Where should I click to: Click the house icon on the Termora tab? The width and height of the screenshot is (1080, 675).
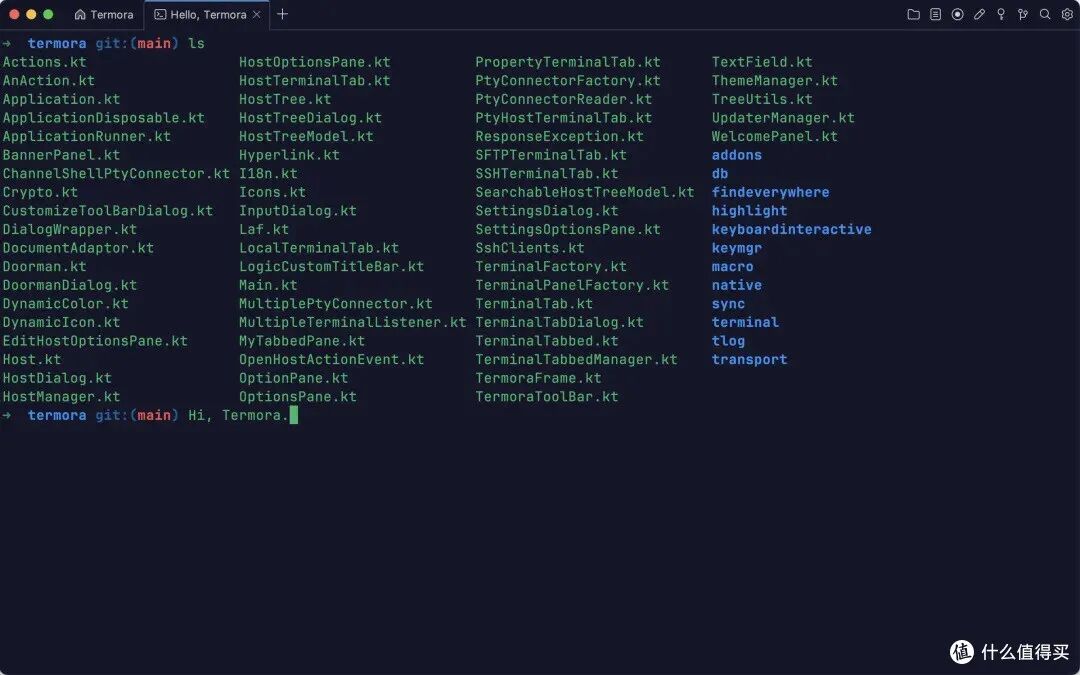(x=80, y=14)
